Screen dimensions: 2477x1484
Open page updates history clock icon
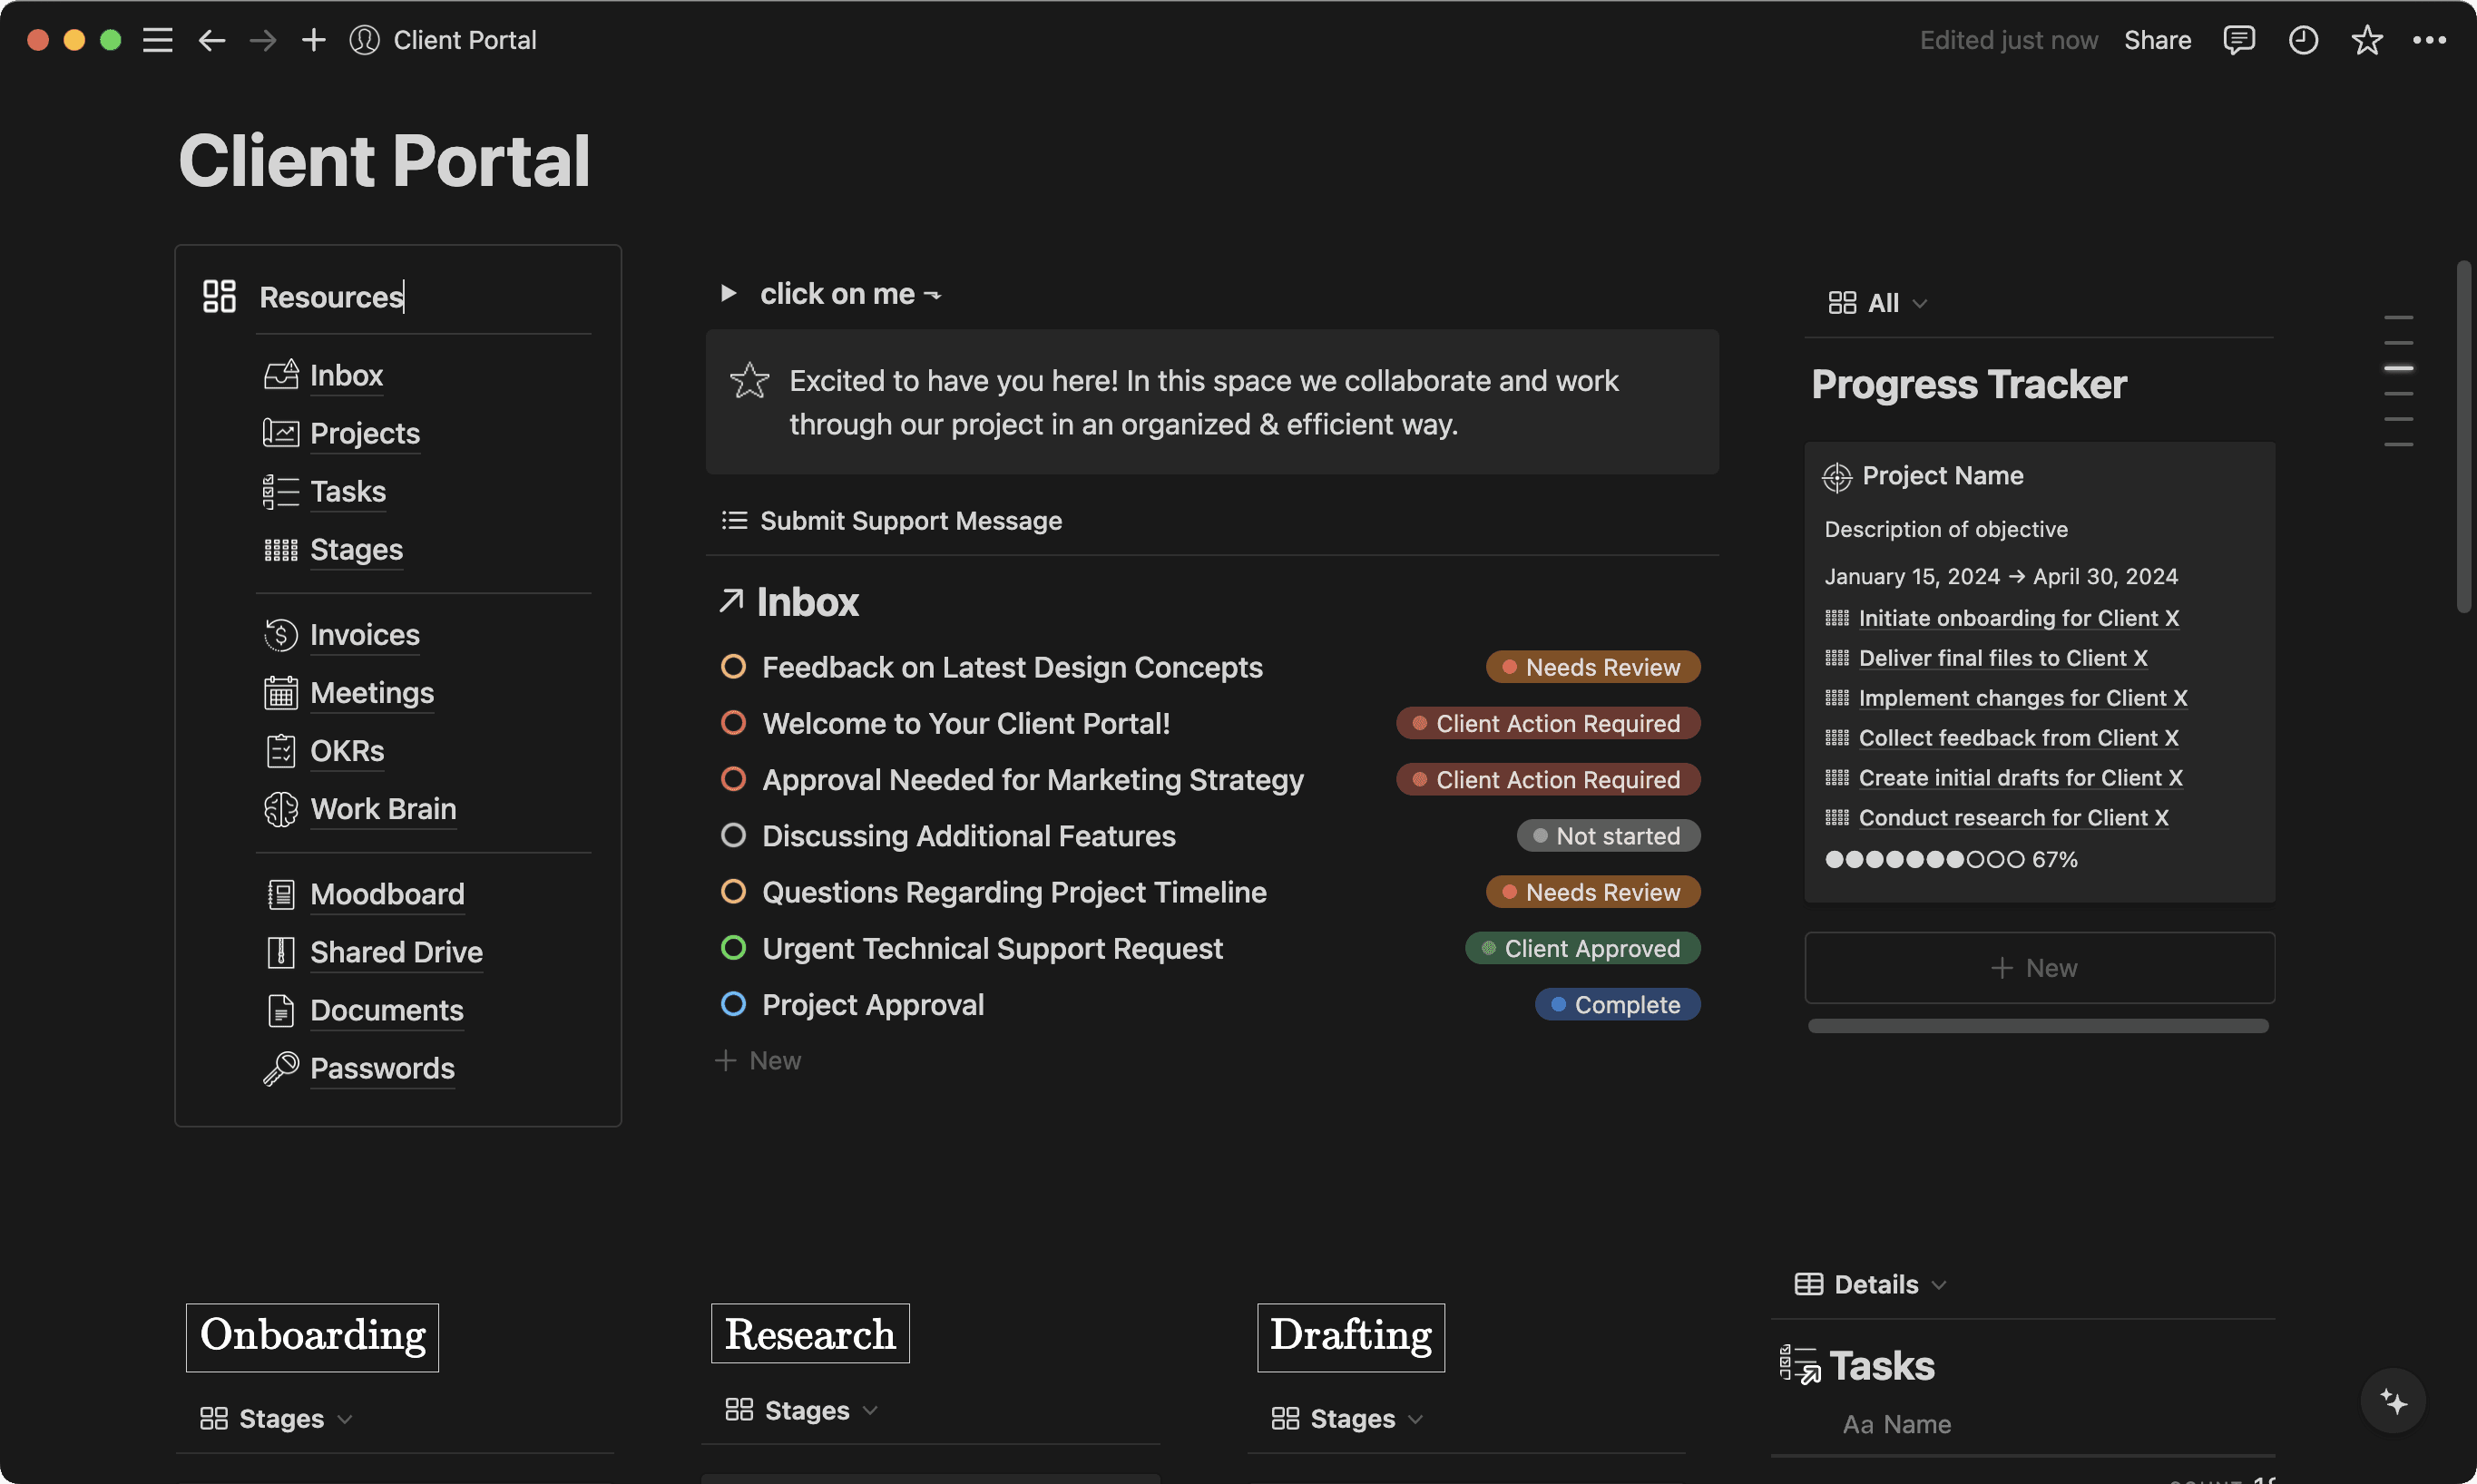(2303, 40)
